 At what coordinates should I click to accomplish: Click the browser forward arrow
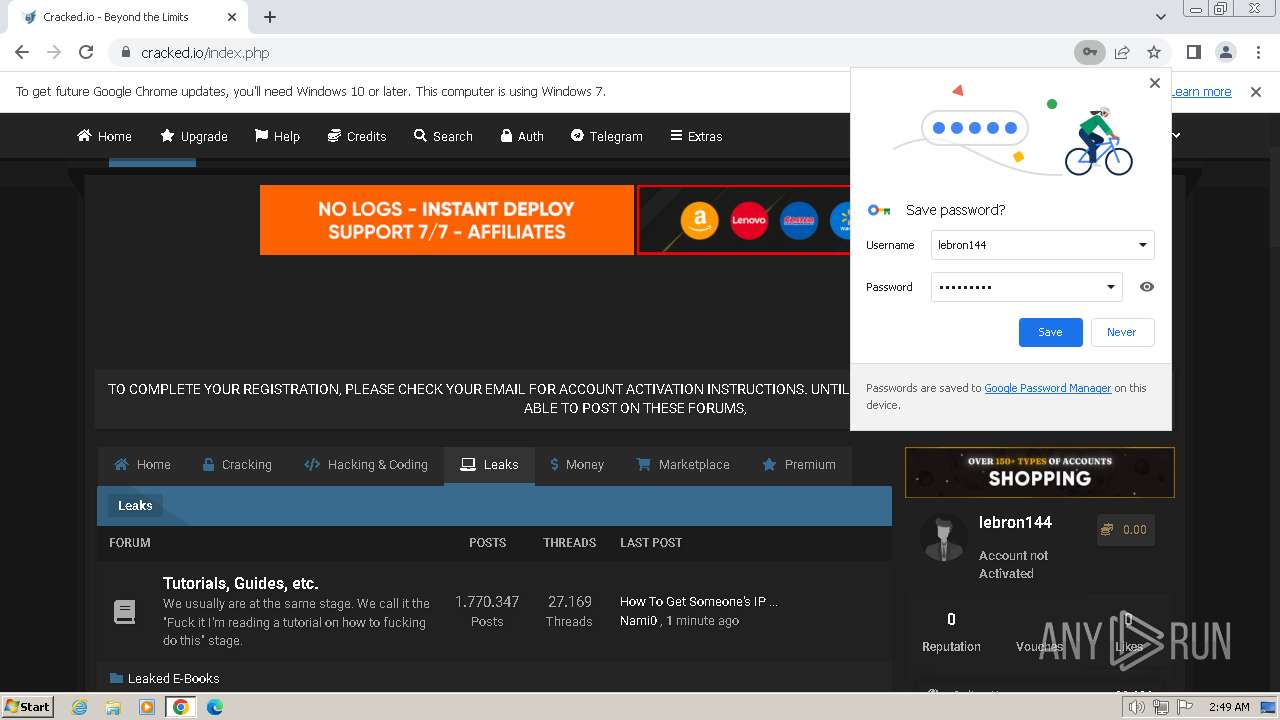tap(54, 52)
